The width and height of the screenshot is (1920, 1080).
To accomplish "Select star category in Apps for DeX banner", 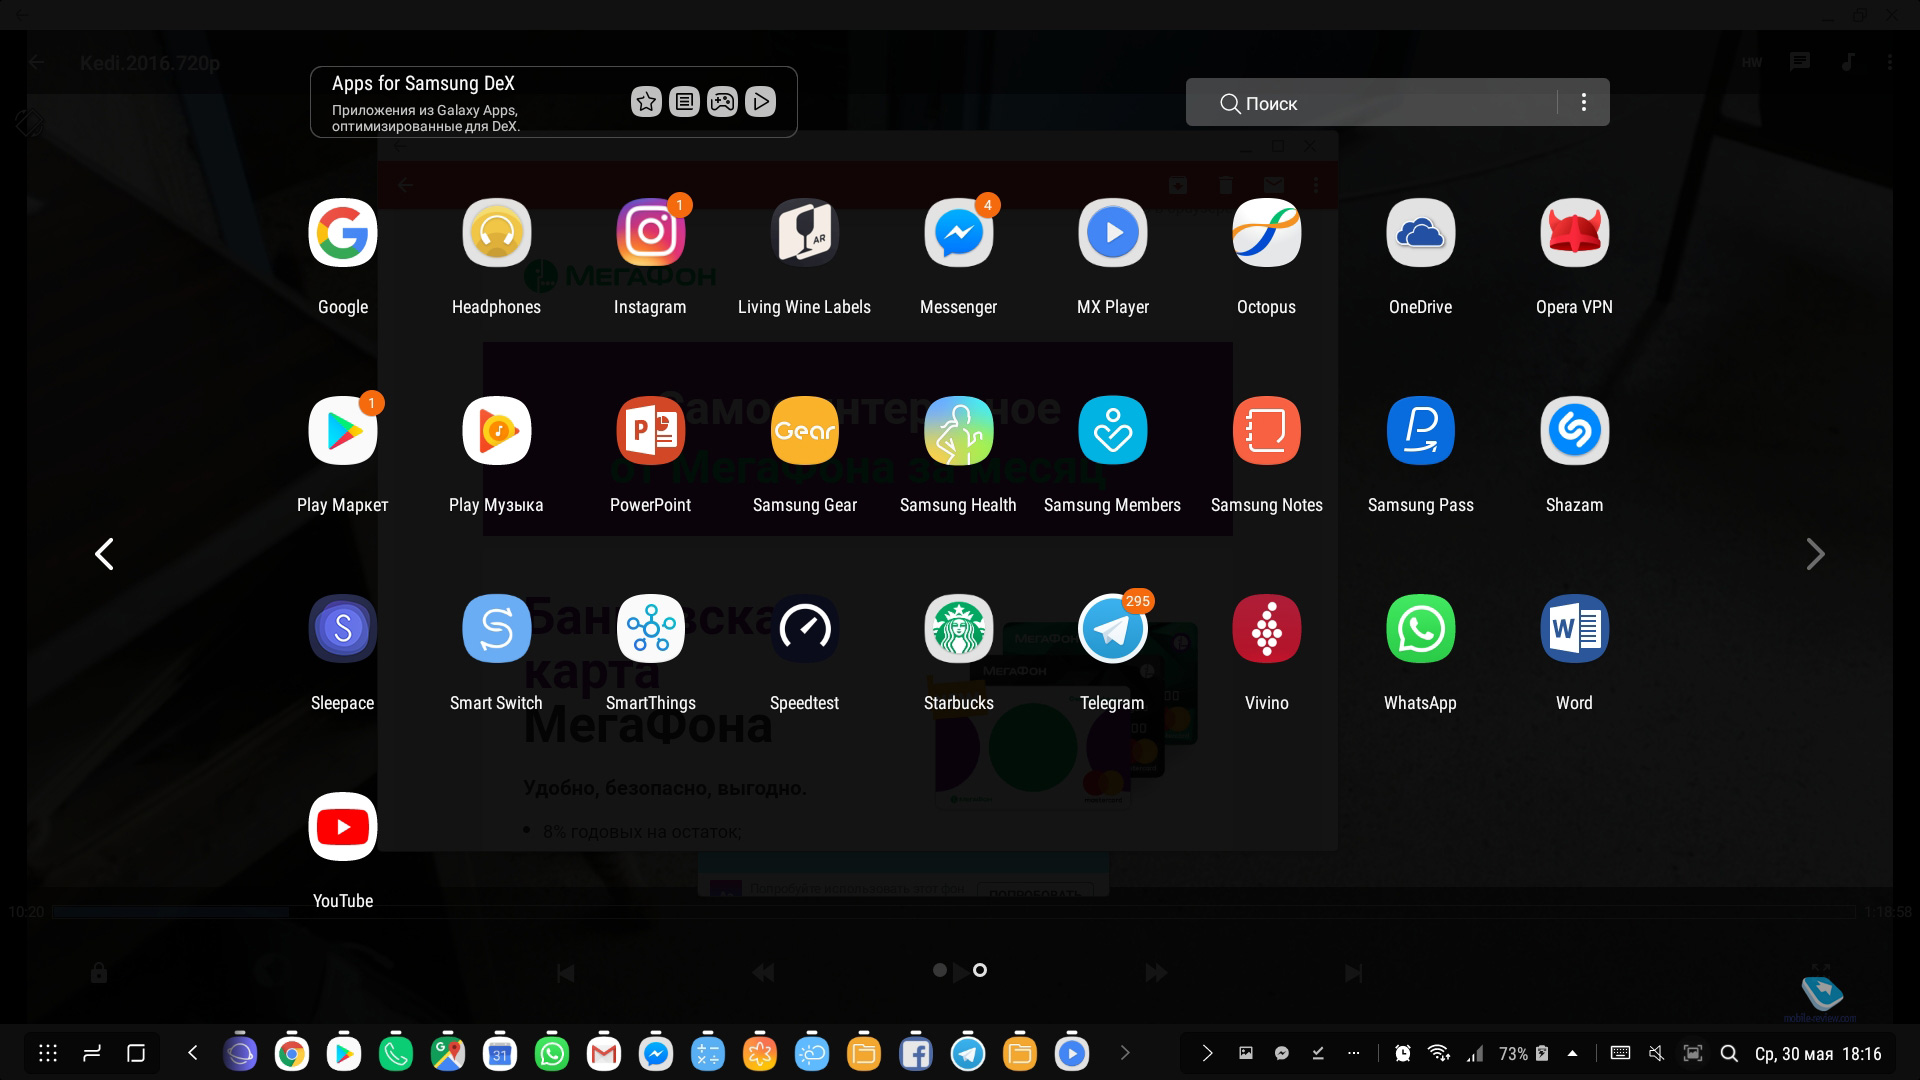I will (646, 101).
